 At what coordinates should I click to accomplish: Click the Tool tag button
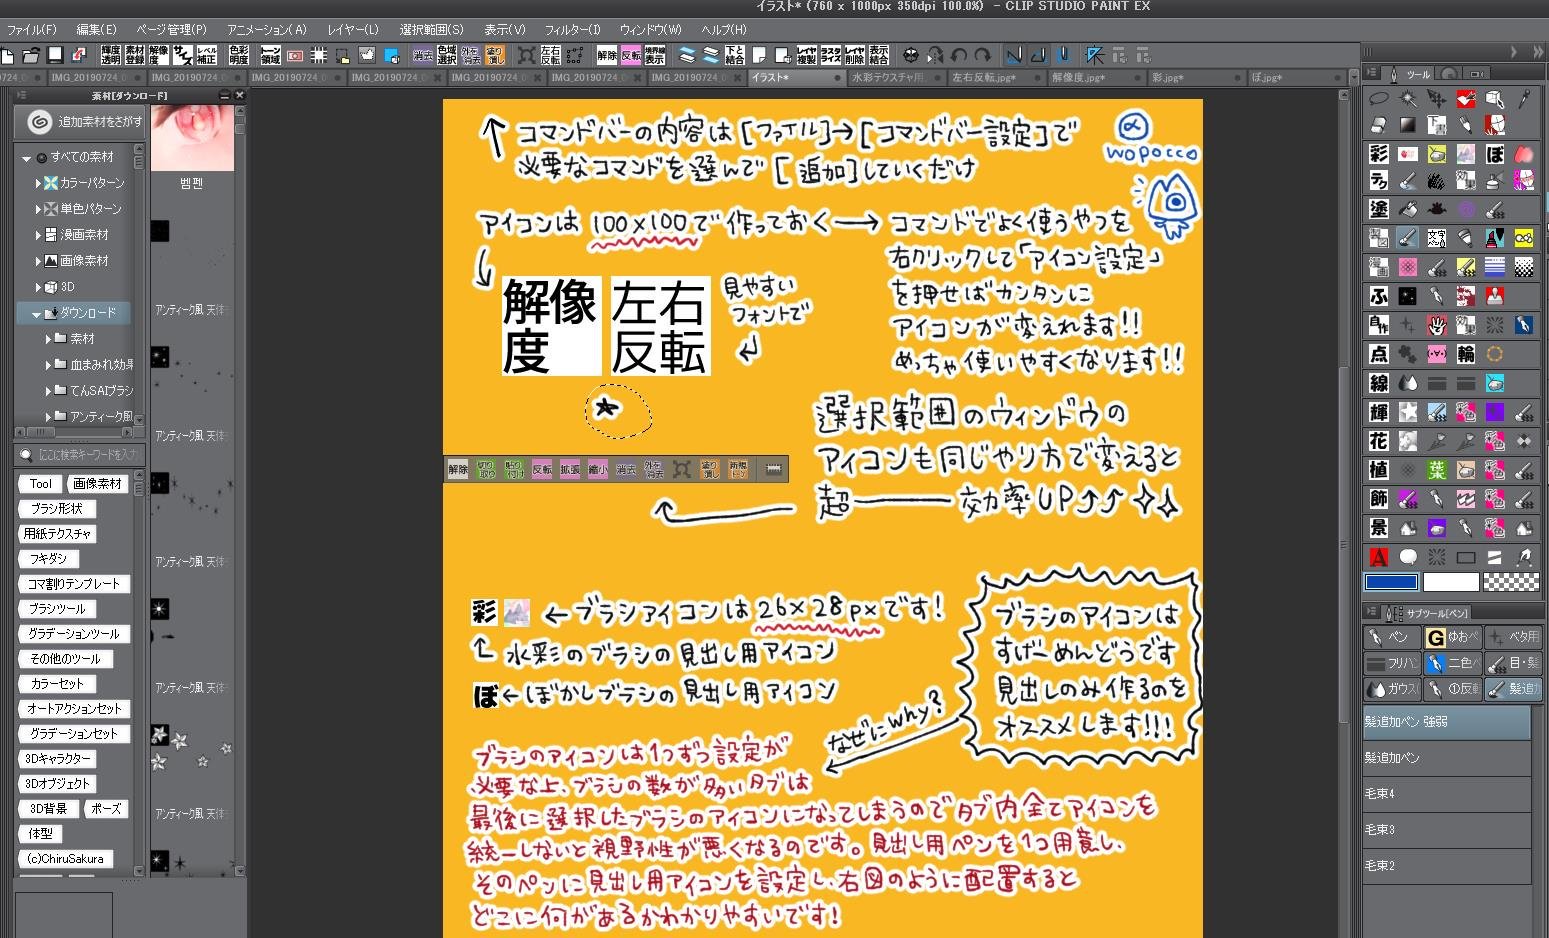(40, 484)
